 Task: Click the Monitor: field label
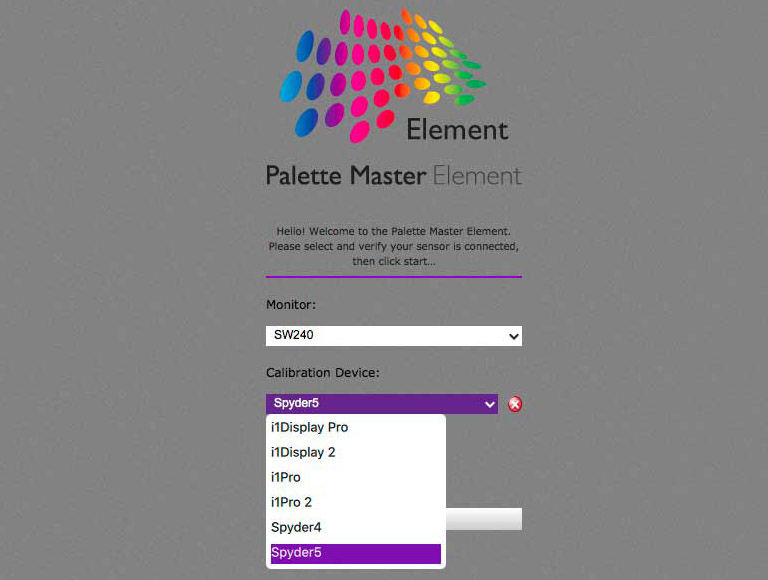click(x=291, y=305)
